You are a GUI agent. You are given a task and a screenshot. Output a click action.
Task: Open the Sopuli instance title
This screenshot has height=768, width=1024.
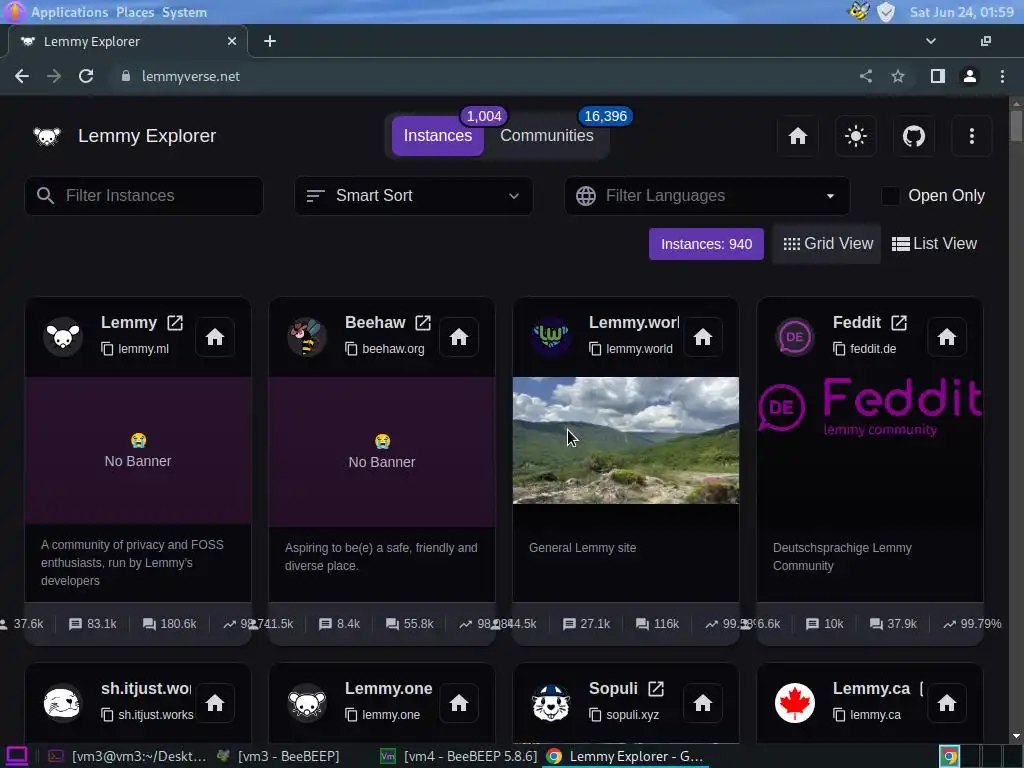pyautogui.click(x=613, y=688)
